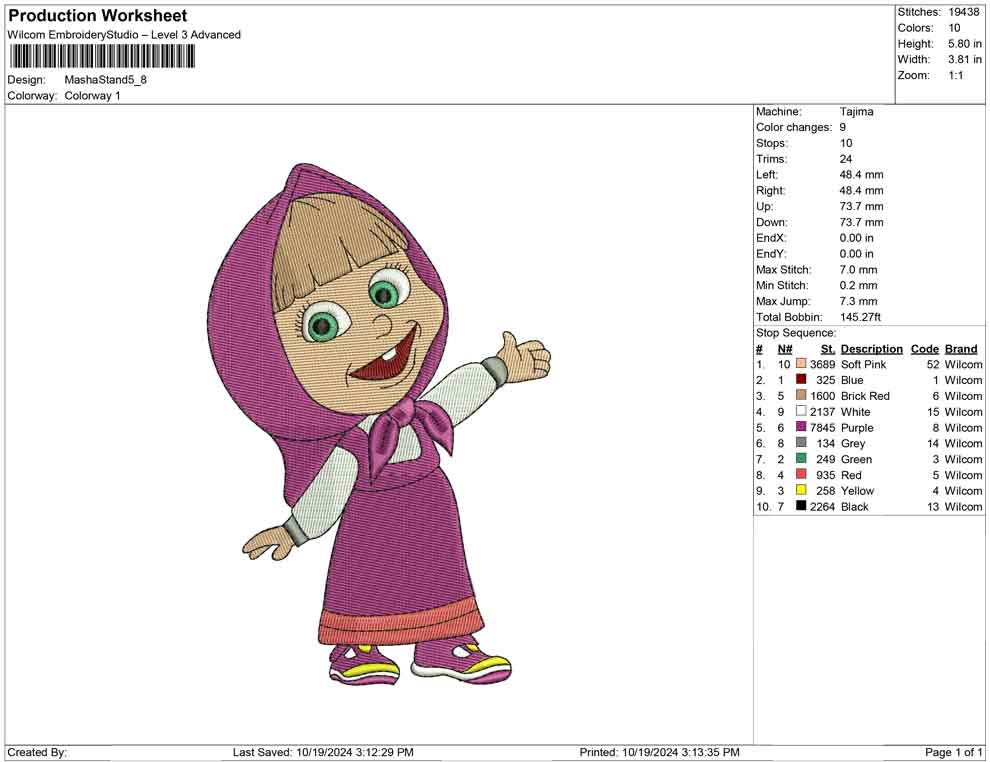Click the 'Production Worksheet' title
The height and width of the screenshot is (762, 990).
tap(98, 16)
